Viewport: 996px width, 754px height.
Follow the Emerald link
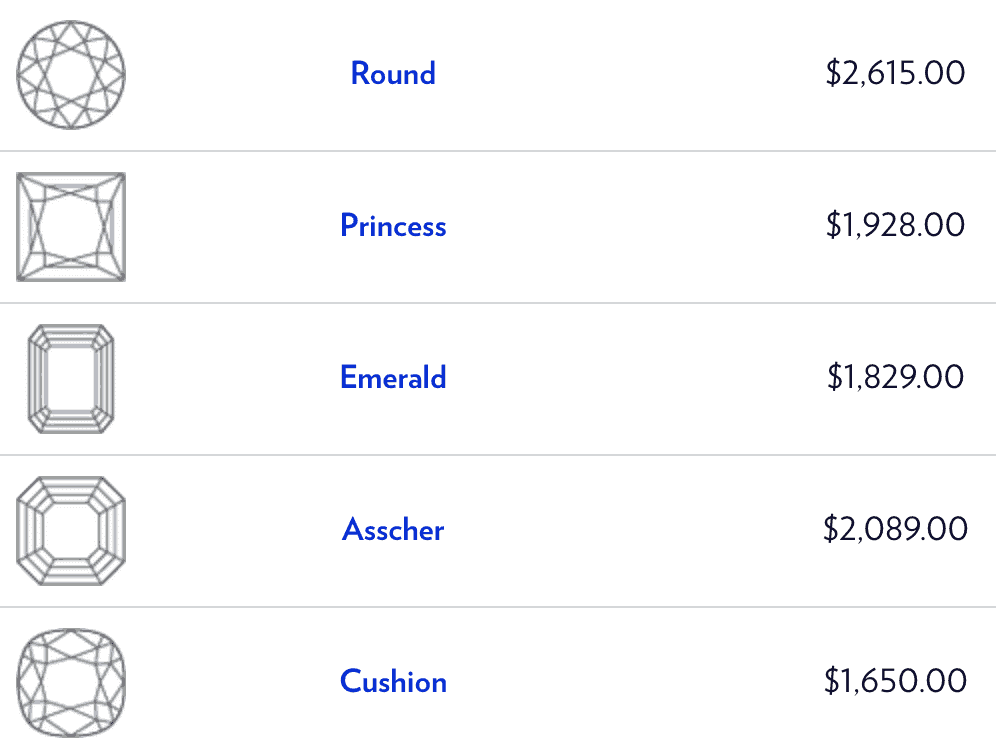pos(393,378)
